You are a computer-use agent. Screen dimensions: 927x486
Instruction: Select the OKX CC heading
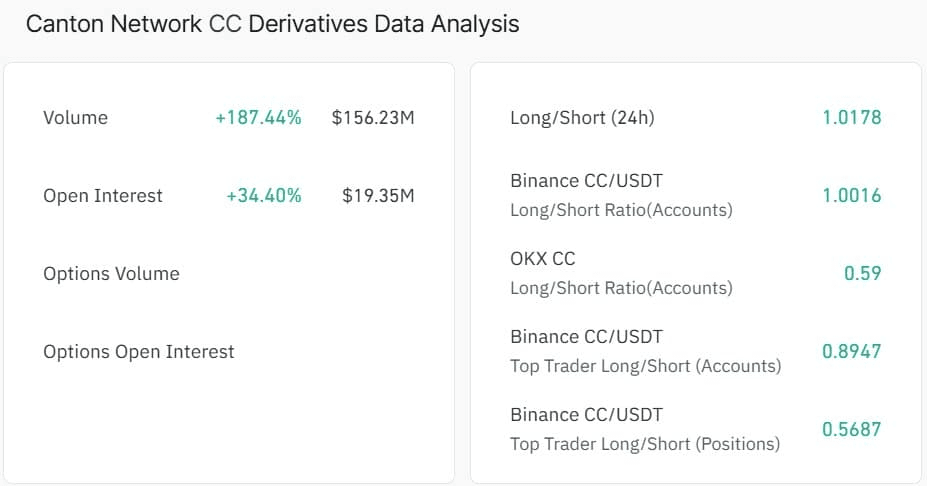[543, 259]
